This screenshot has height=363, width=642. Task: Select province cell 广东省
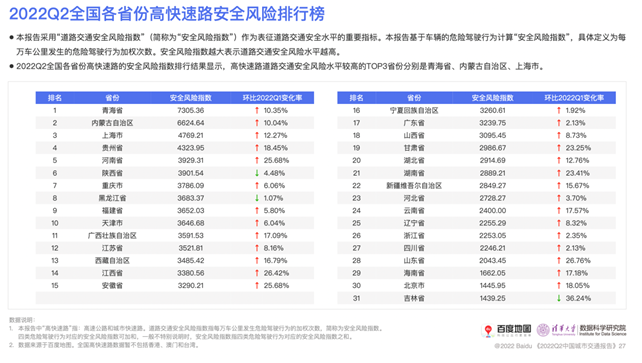coord(414,123)
